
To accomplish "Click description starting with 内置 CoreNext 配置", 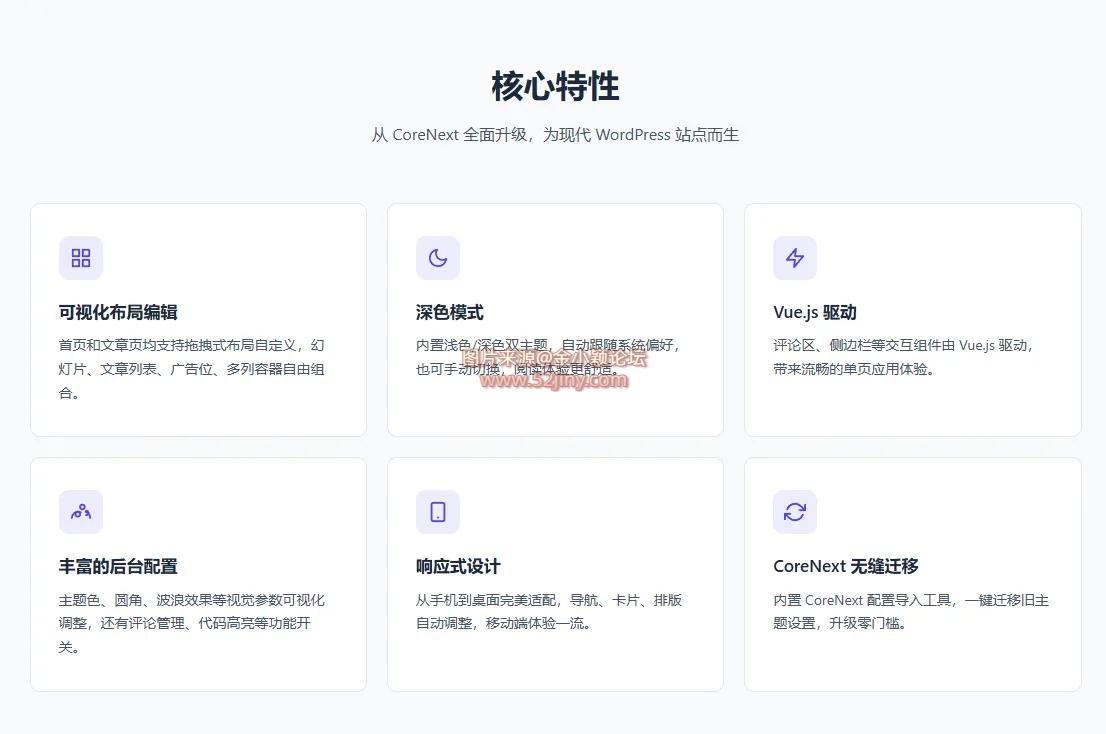I will [910, 611].
